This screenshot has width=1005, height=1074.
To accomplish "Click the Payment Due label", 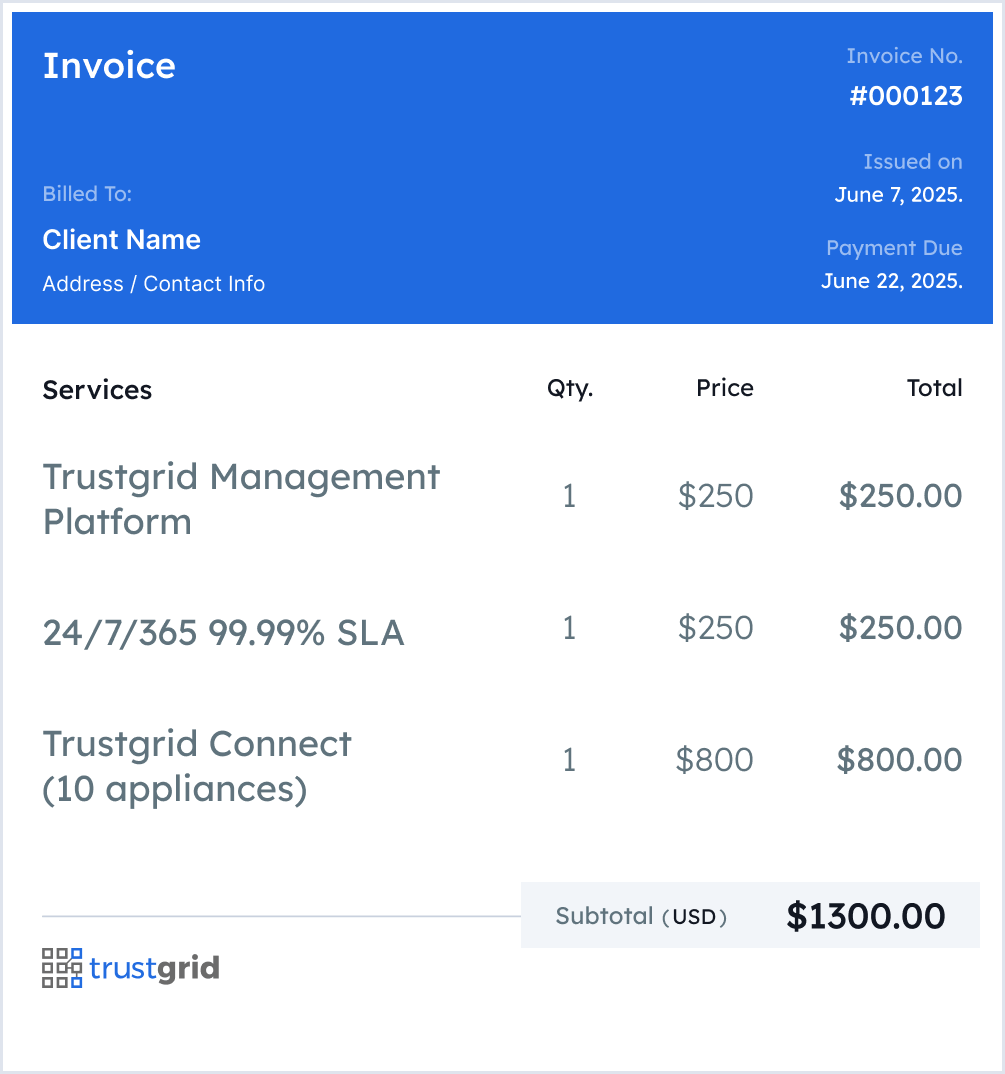I will click(894, 248).
